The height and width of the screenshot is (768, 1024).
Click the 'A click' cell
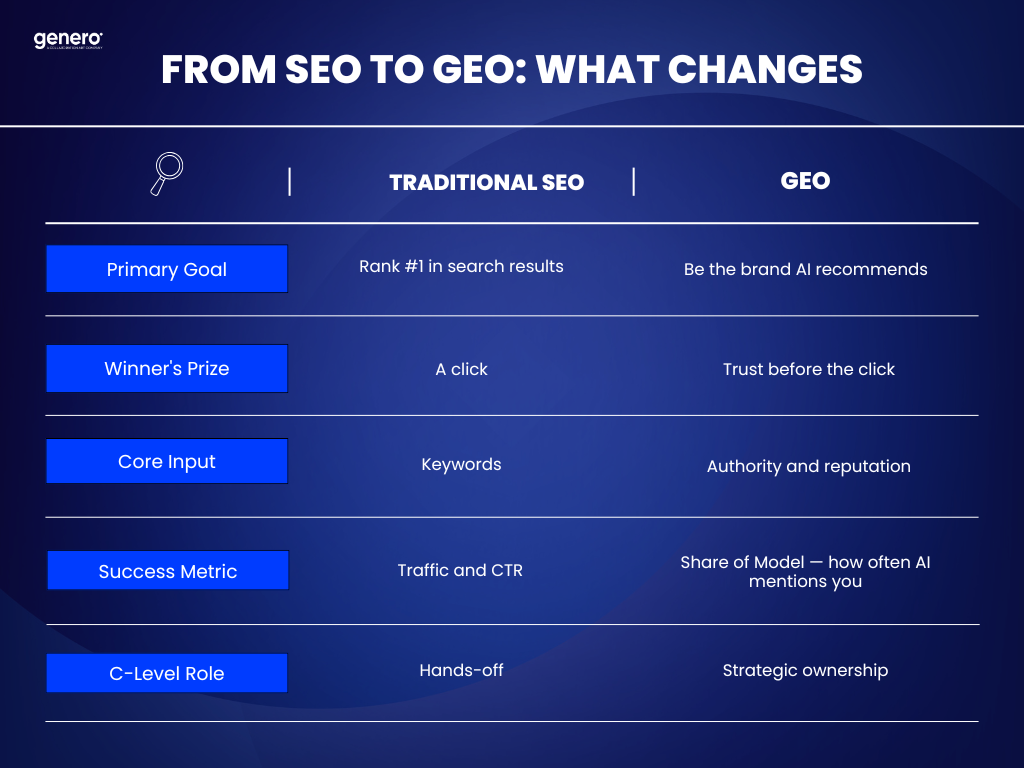click(461, 369)
